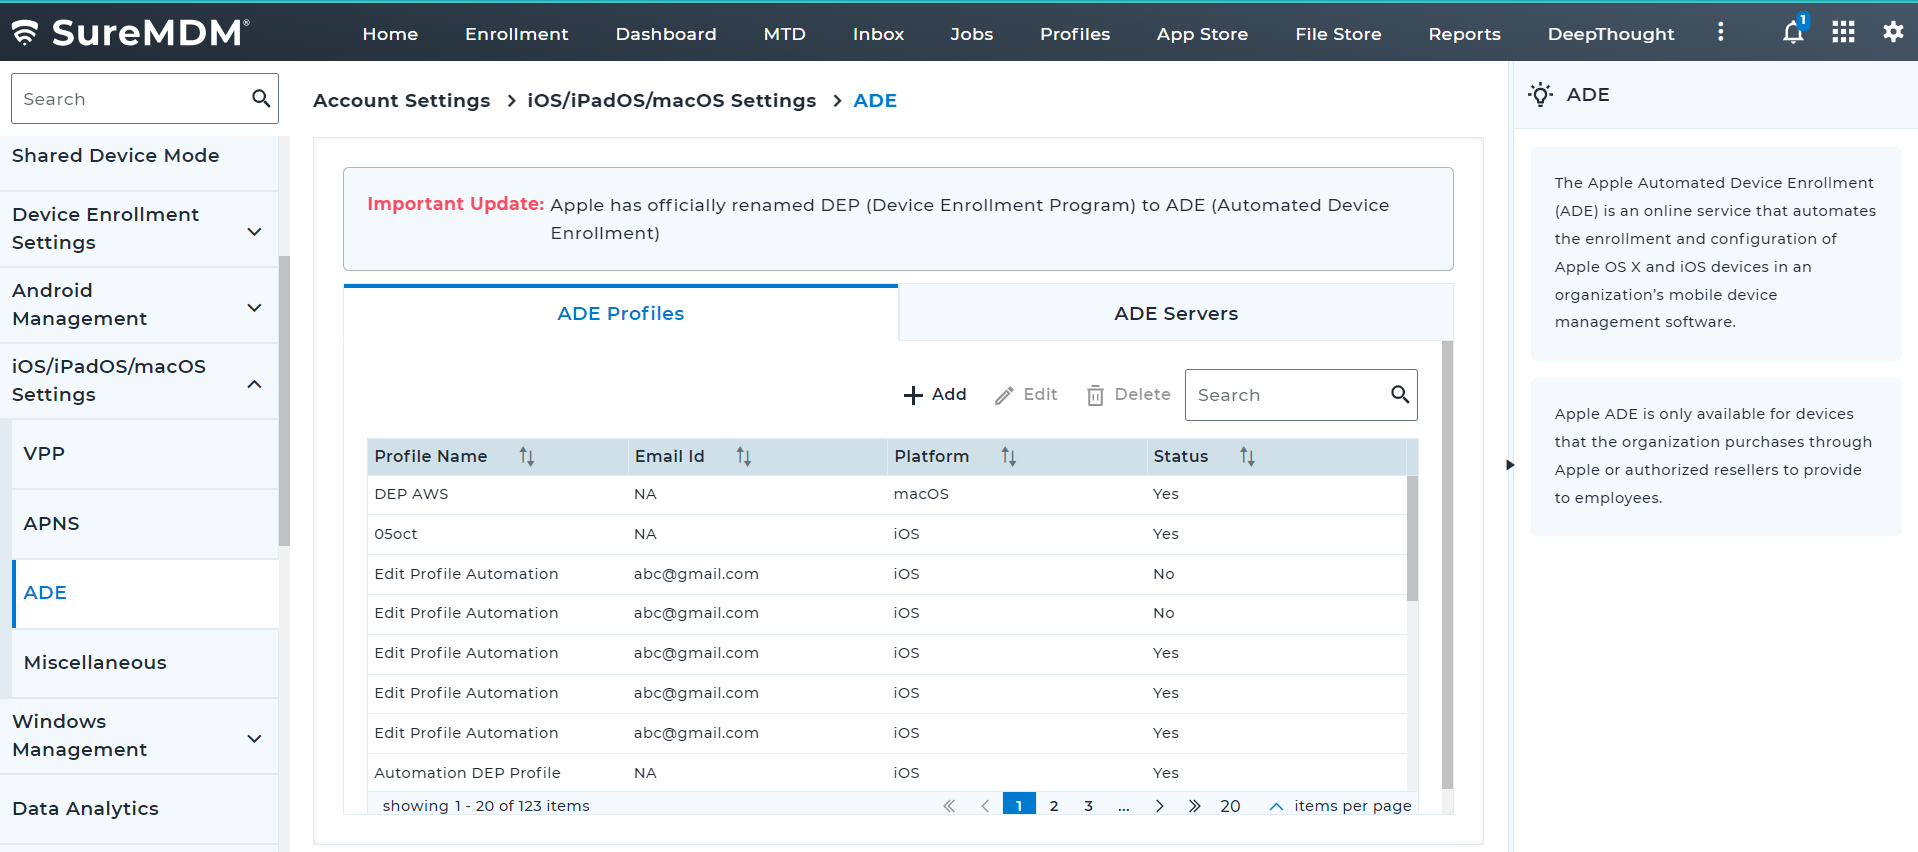Image resolution: width=1918 pixels, height=852 pixels.
Task: Click Add to create ADE profile
Action: (935, 395)
